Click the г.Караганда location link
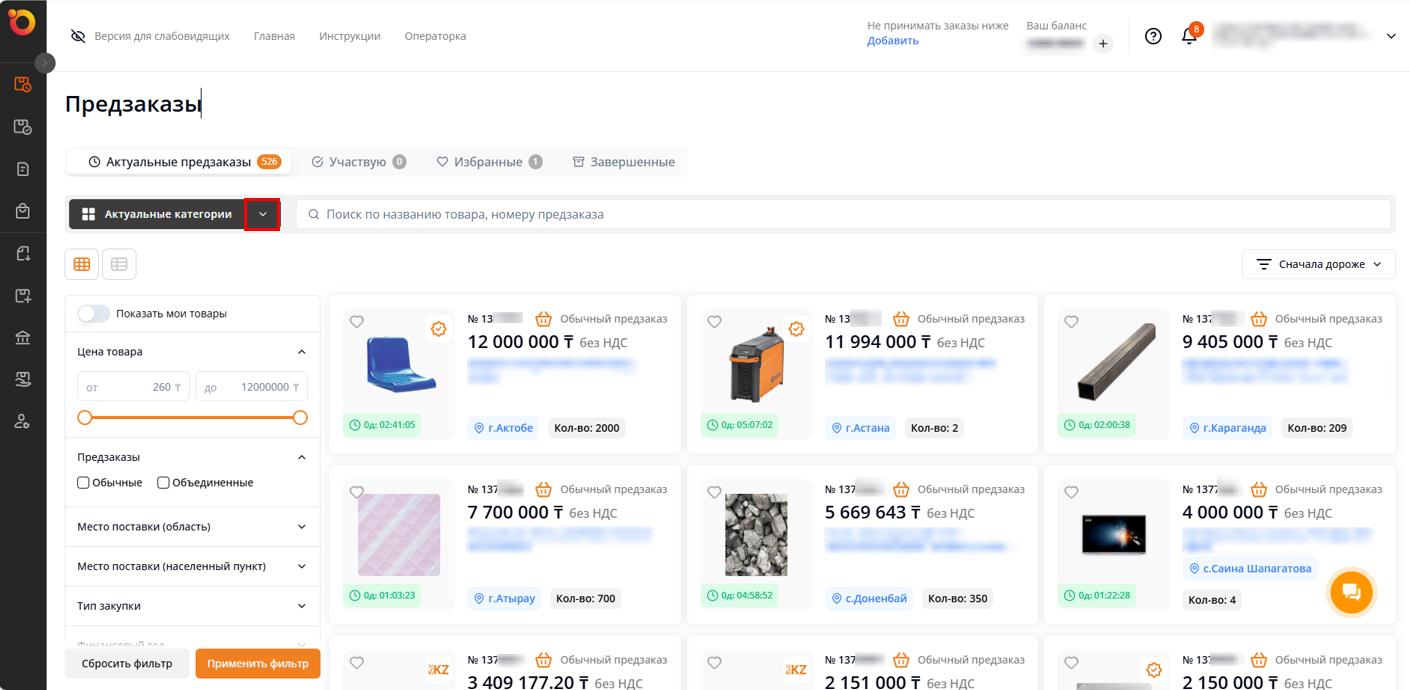The image size is (1410, 690). tap(1227, 428)
